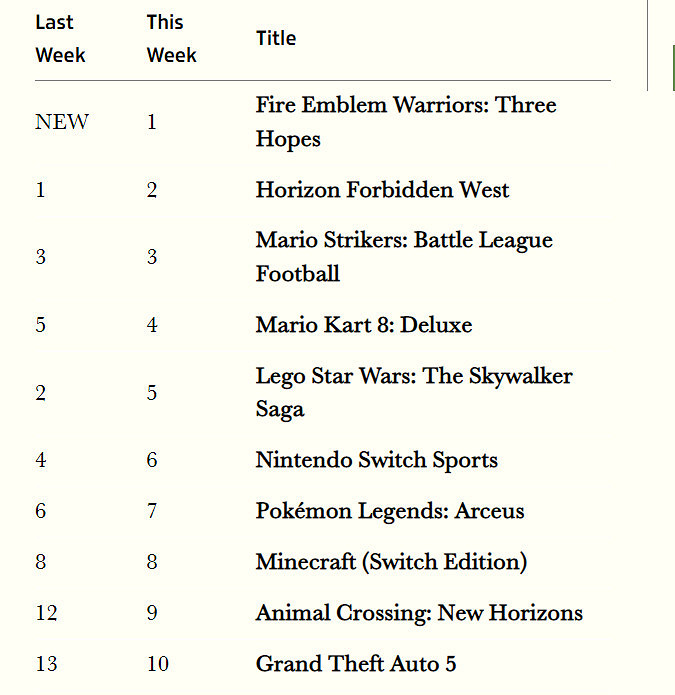Click This Week rank 1 for Fire Emblem
This screenshot has width=675, height=695.
coord(152,122)
